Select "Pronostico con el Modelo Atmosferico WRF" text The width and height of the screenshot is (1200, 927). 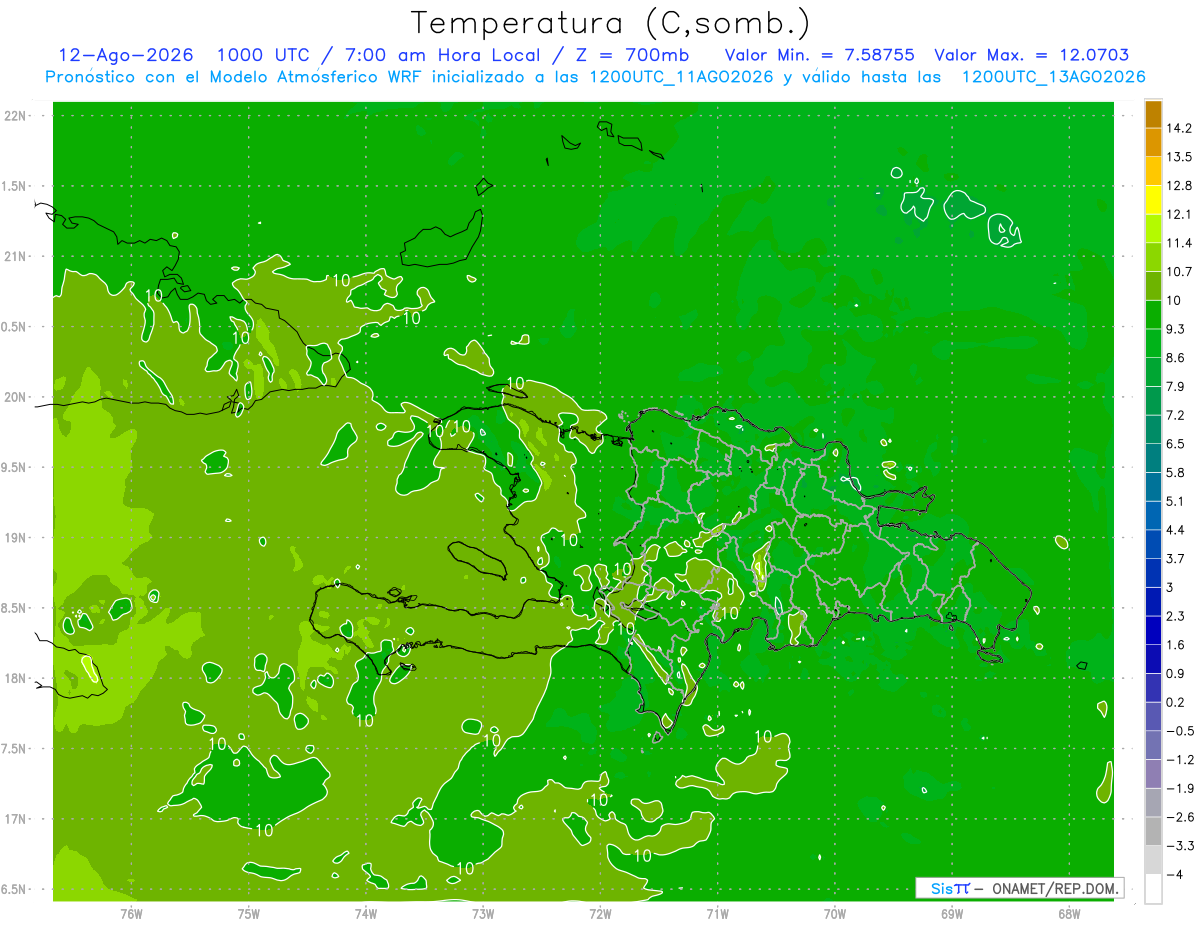pos(235,77)
